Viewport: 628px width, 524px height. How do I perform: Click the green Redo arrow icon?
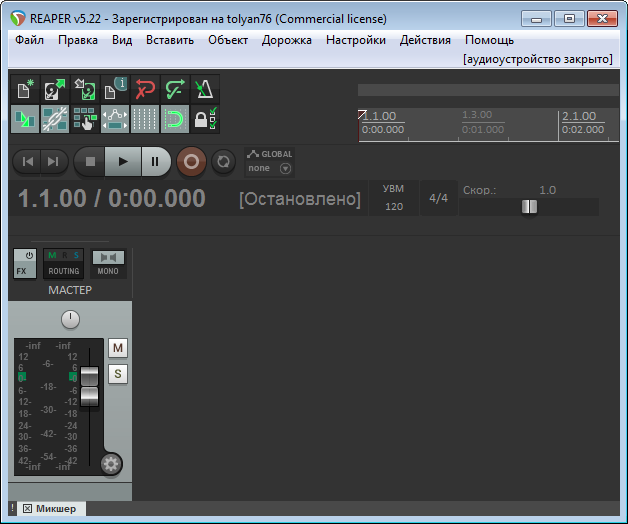point(174,89)
